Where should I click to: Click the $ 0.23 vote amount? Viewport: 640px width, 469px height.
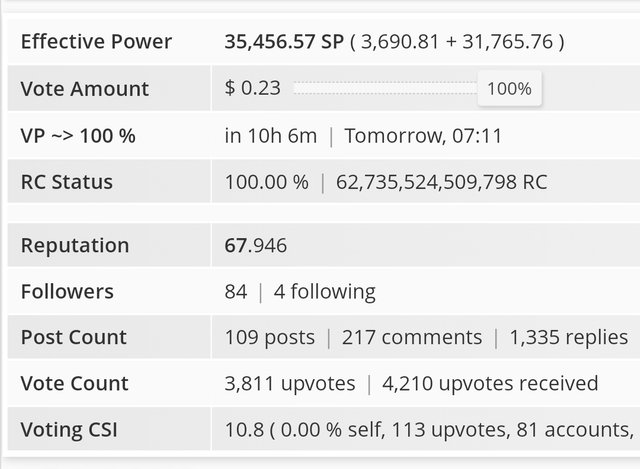(x=253, y=88)
